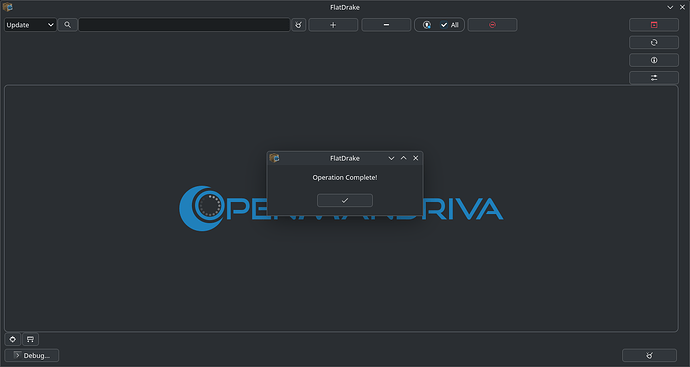Click the magnifier search button
Viewport: 690px width, 367px height.
pyautogui.click(x=67, y=25)
